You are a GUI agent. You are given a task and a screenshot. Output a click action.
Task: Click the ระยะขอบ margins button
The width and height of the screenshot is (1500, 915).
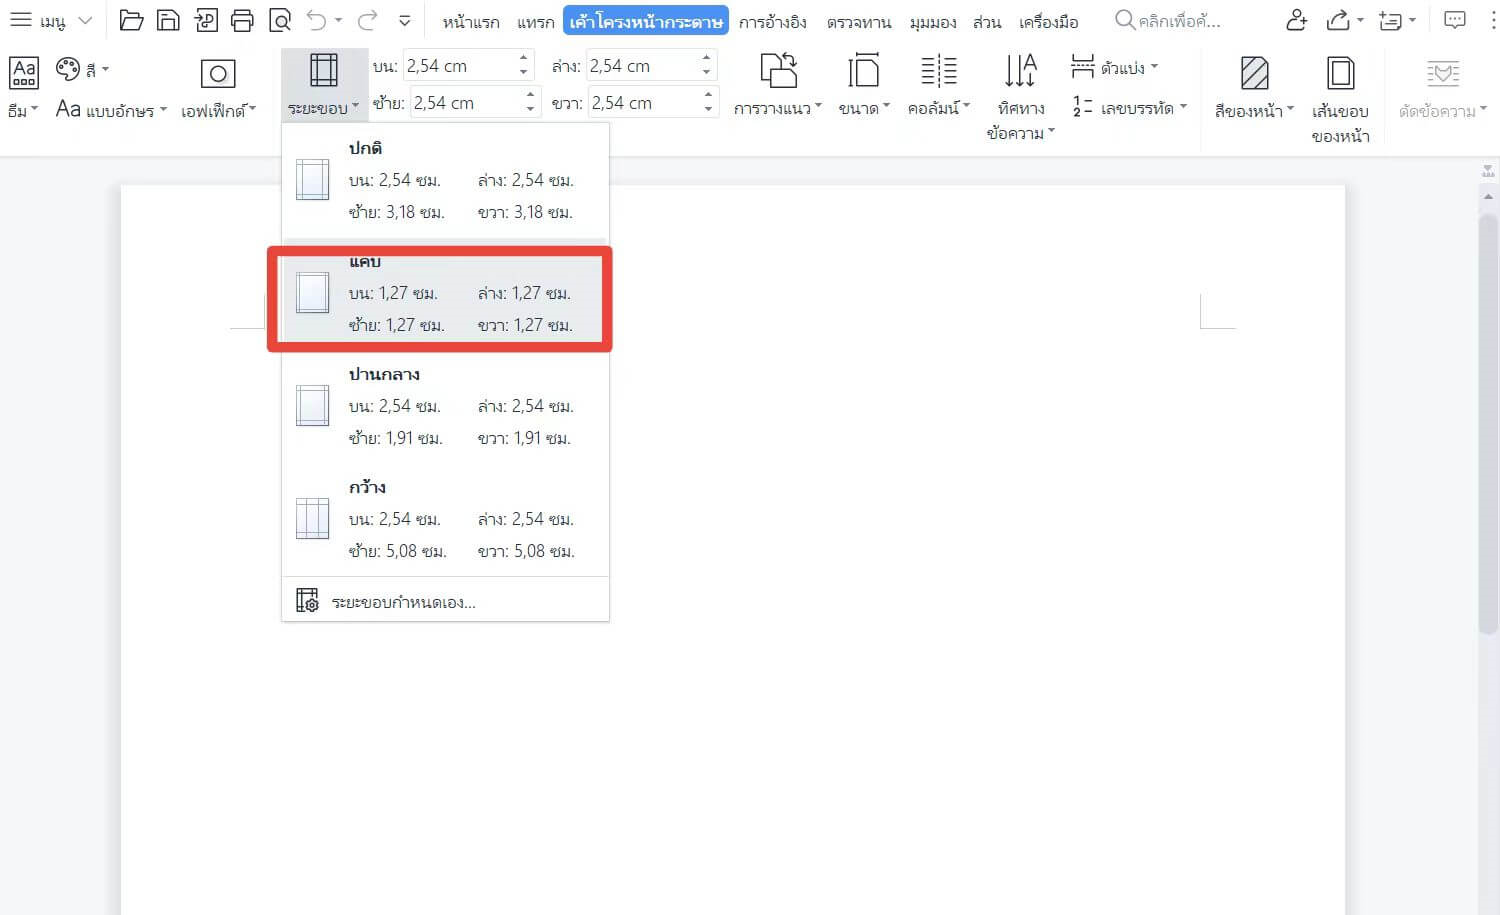tap(323, 86)
